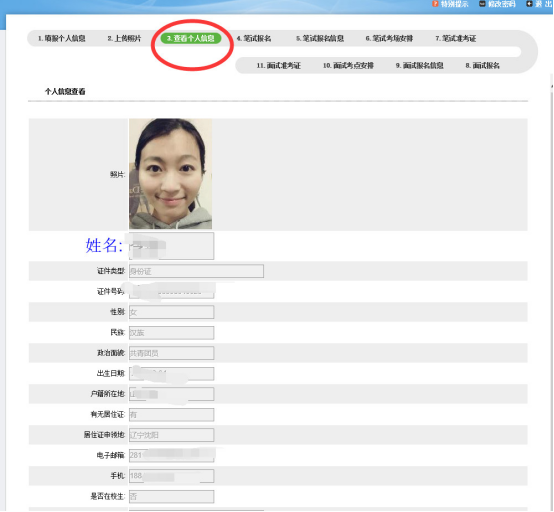554x512 pixels.
Task: Click the 居住证申领地 field showing 辽宁沈阳
Action: coord(171,435)
